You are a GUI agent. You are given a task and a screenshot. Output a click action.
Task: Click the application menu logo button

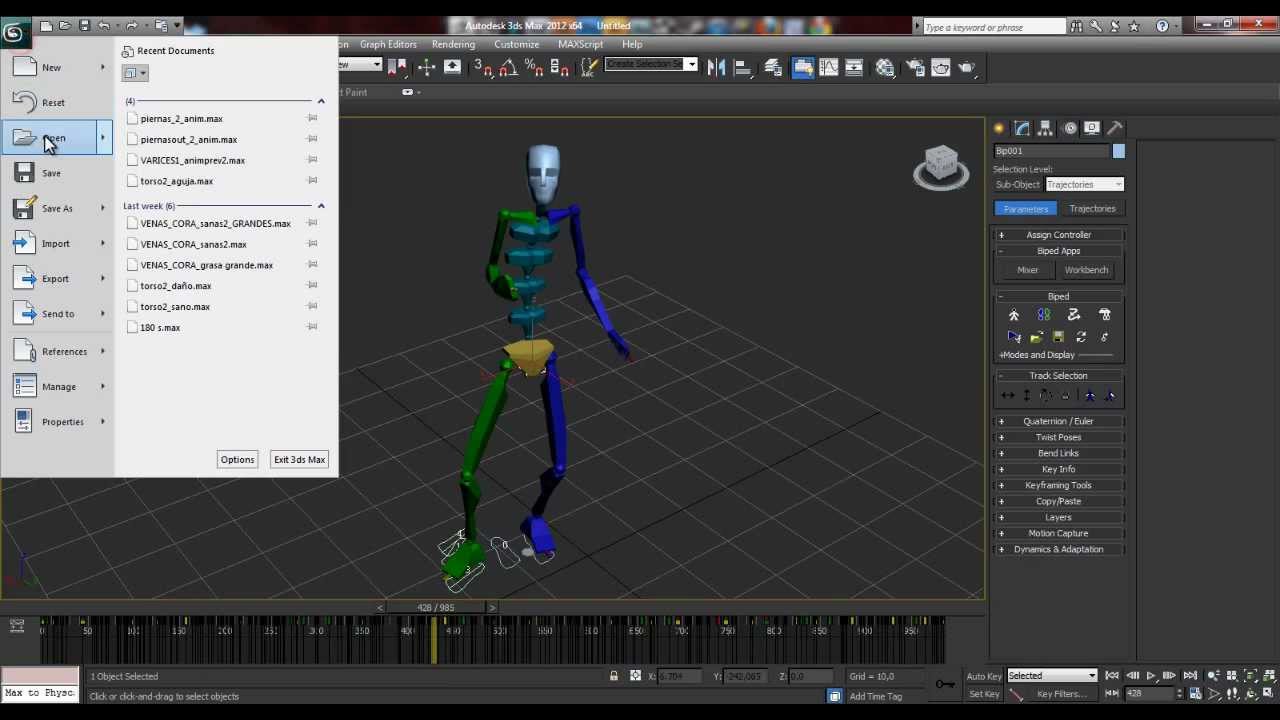[13, 33]
